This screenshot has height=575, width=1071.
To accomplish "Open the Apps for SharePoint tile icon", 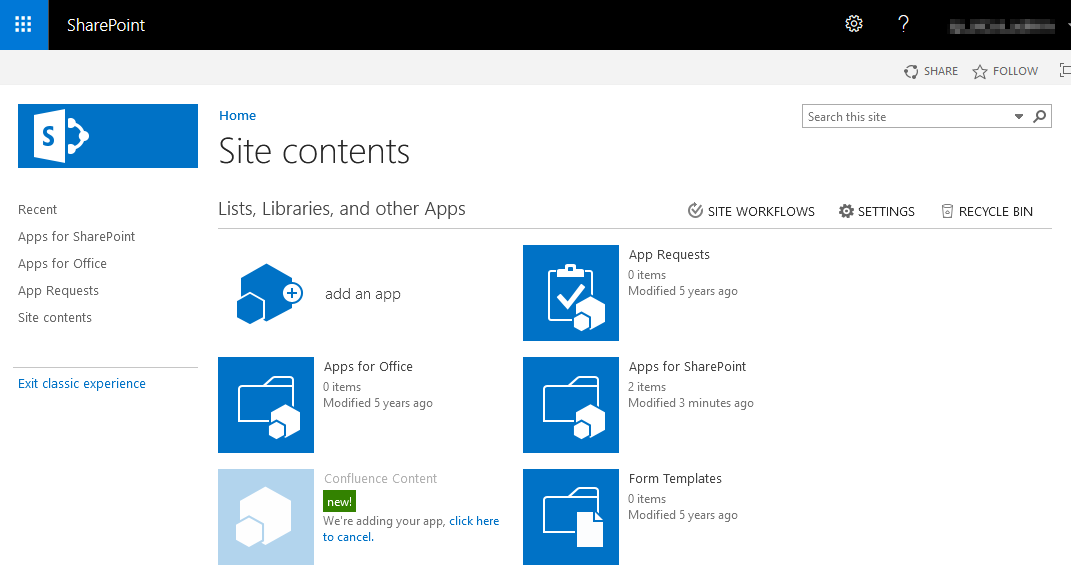I will pyautogui.click(x=571, y=405).
